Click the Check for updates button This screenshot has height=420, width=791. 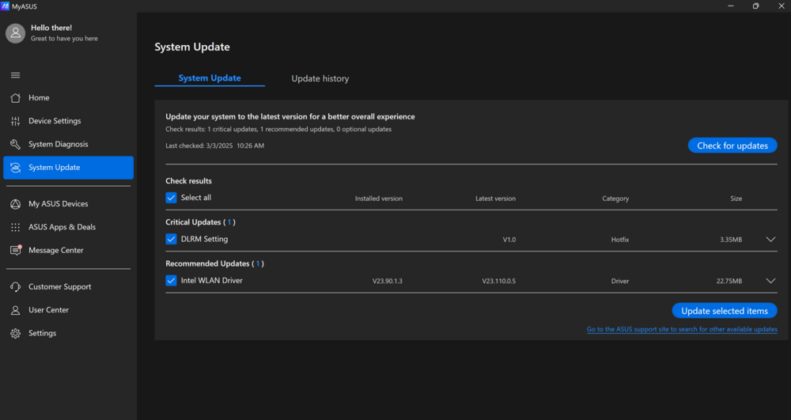coord(732,145)
